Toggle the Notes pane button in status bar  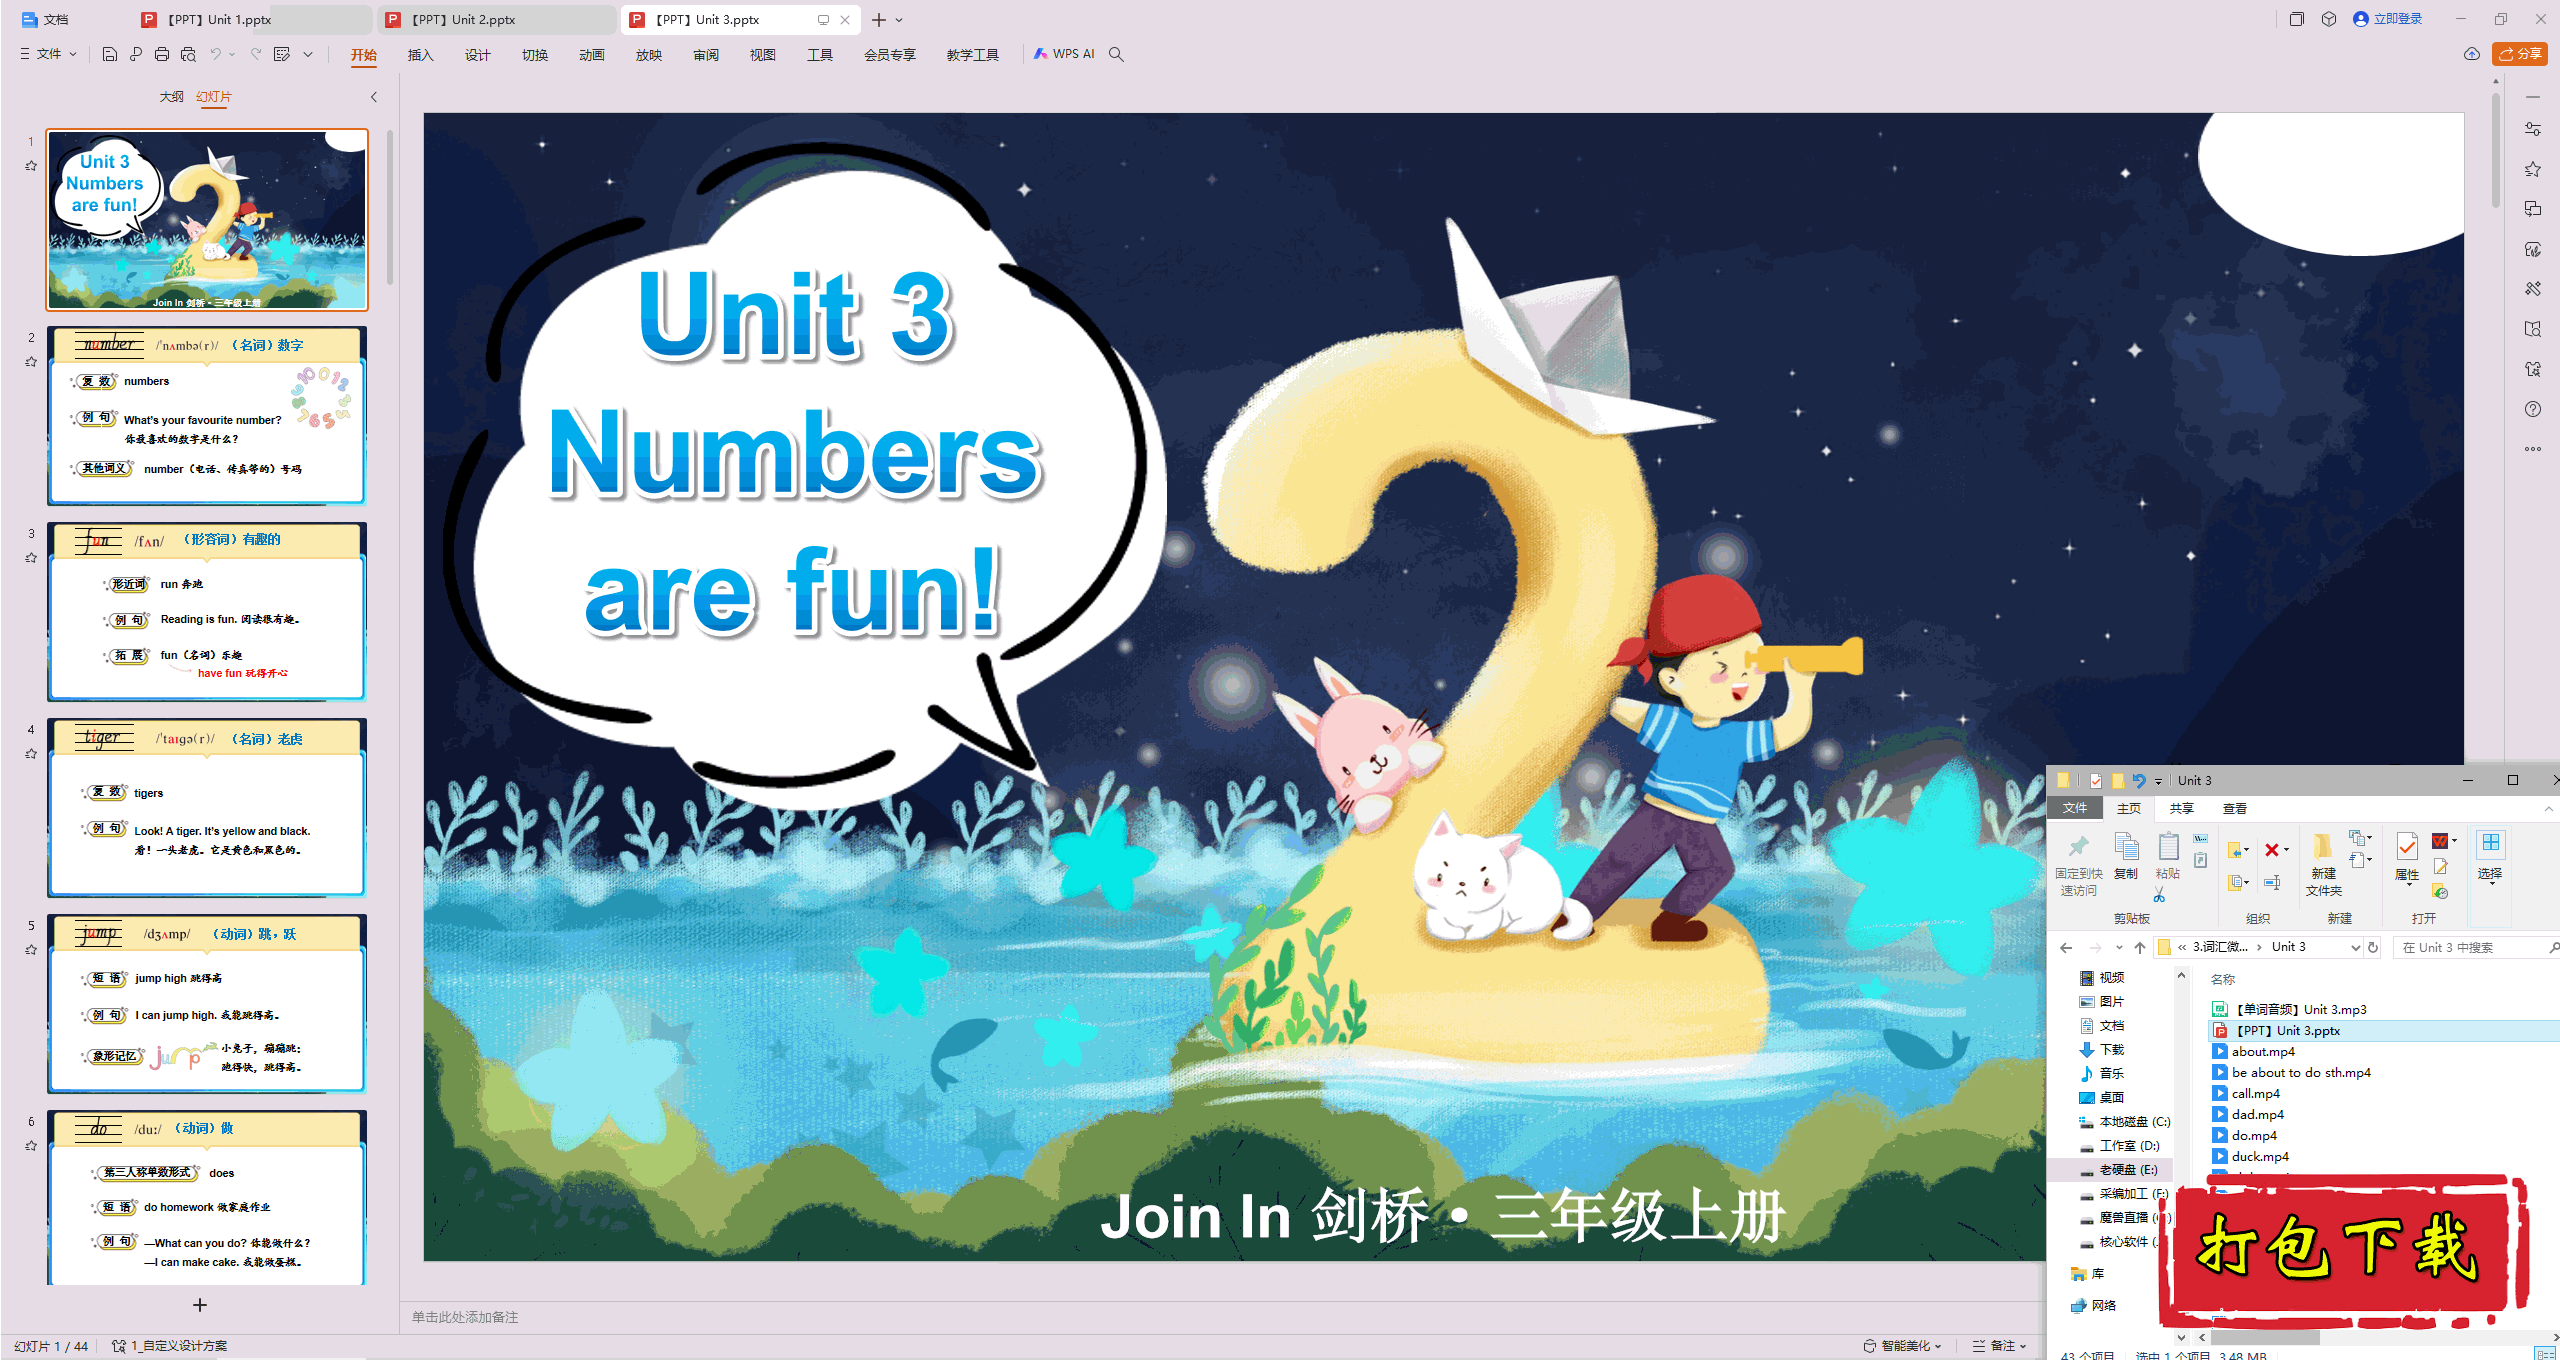(1998, 1346)
